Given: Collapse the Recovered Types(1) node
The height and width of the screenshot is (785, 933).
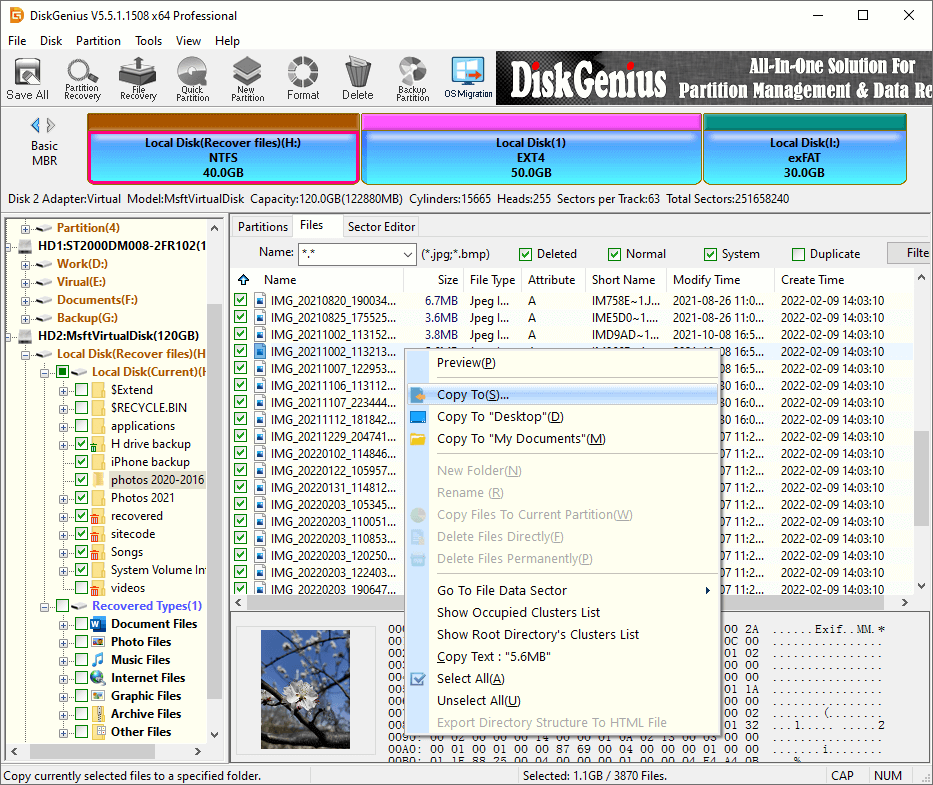Looking at the screenshot, I should point(45,607).
